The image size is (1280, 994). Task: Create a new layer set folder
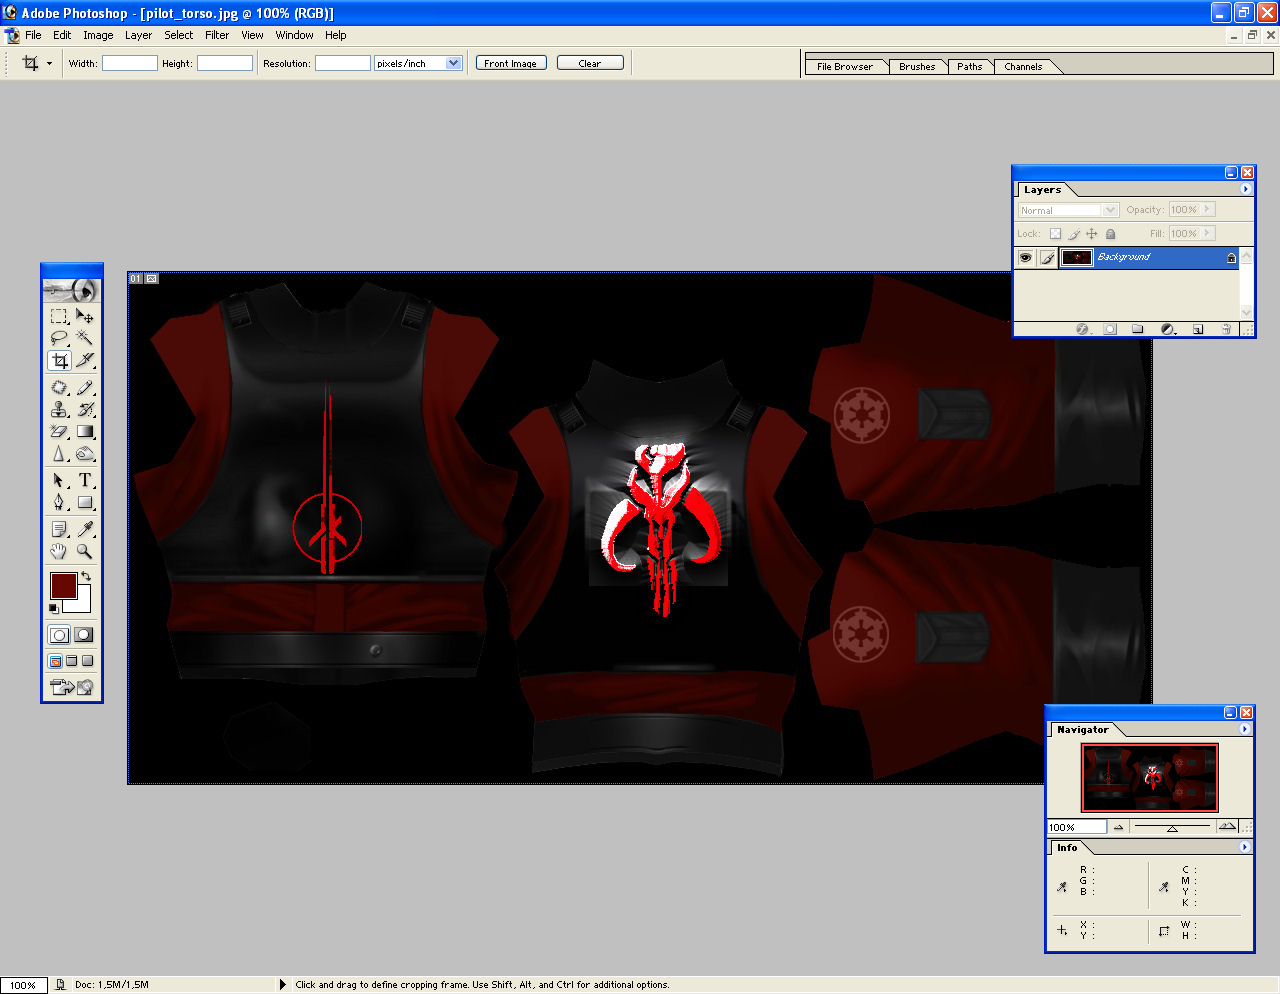[1138, 329]
